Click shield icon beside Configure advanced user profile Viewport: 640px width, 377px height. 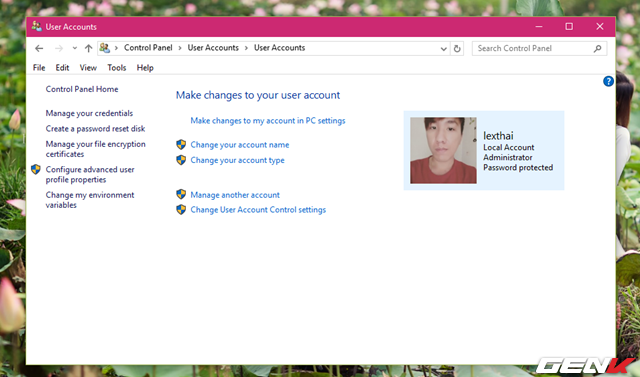click(36, 169)
